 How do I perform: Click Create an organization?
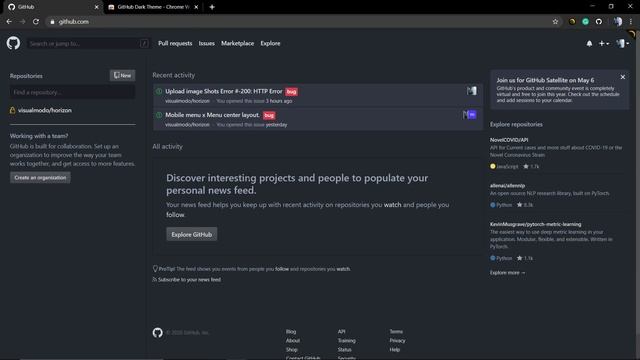(x=40, y=178)
